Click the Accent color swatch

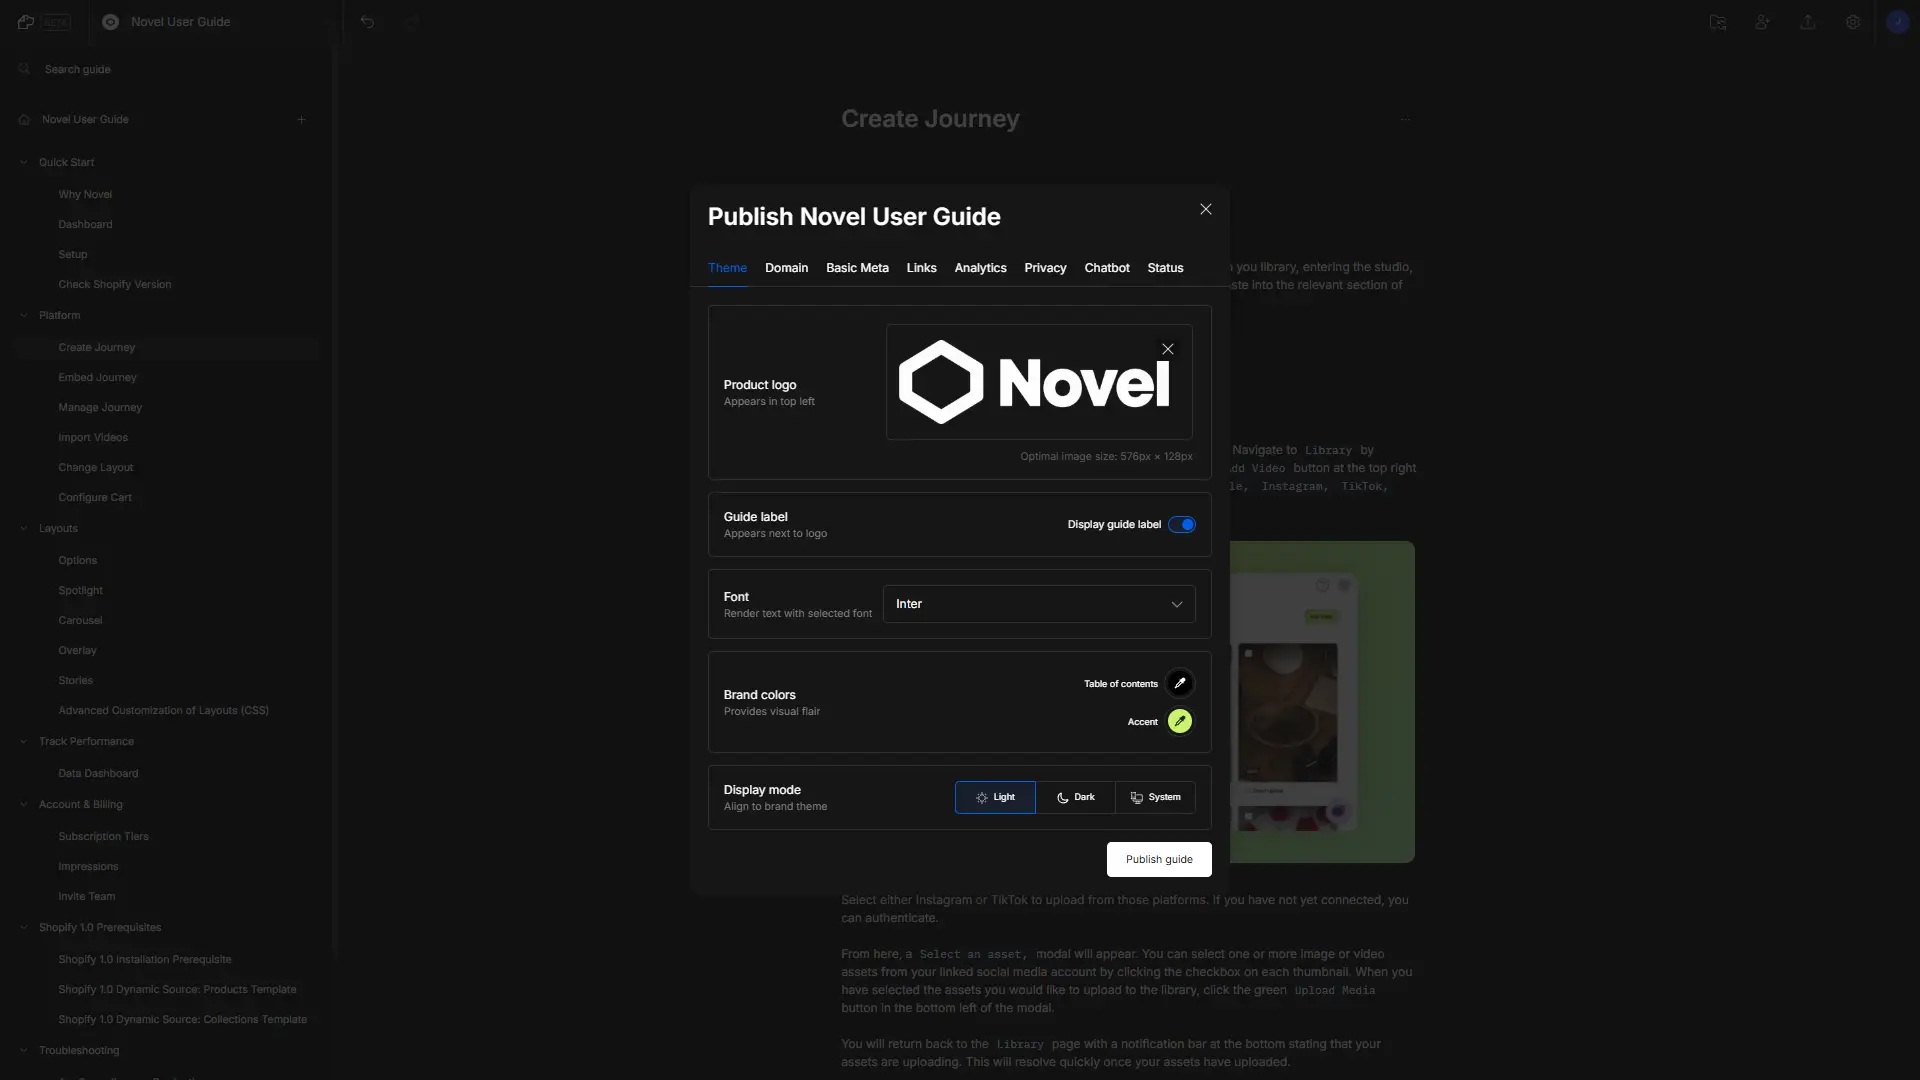(1180, 721)
